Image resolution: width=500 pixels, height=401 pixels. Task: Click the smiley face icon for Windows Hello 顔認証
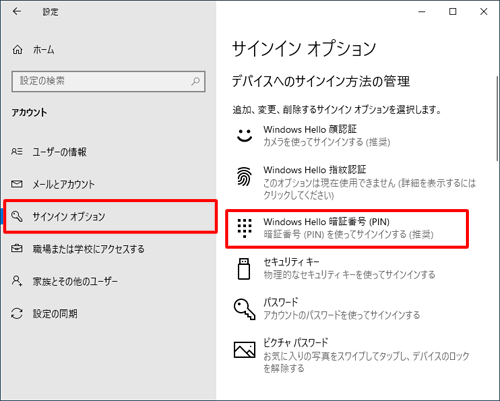[x=244, y=135]
